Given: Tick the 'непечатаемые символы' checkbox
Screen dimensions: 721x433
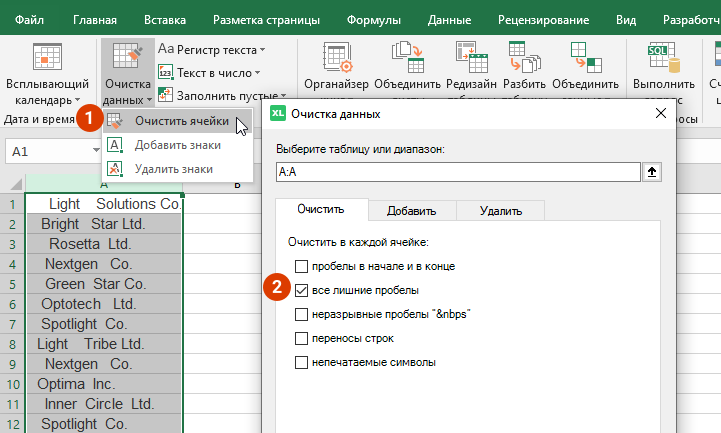Looking at the screenshot, I should (x=302, y=362).
